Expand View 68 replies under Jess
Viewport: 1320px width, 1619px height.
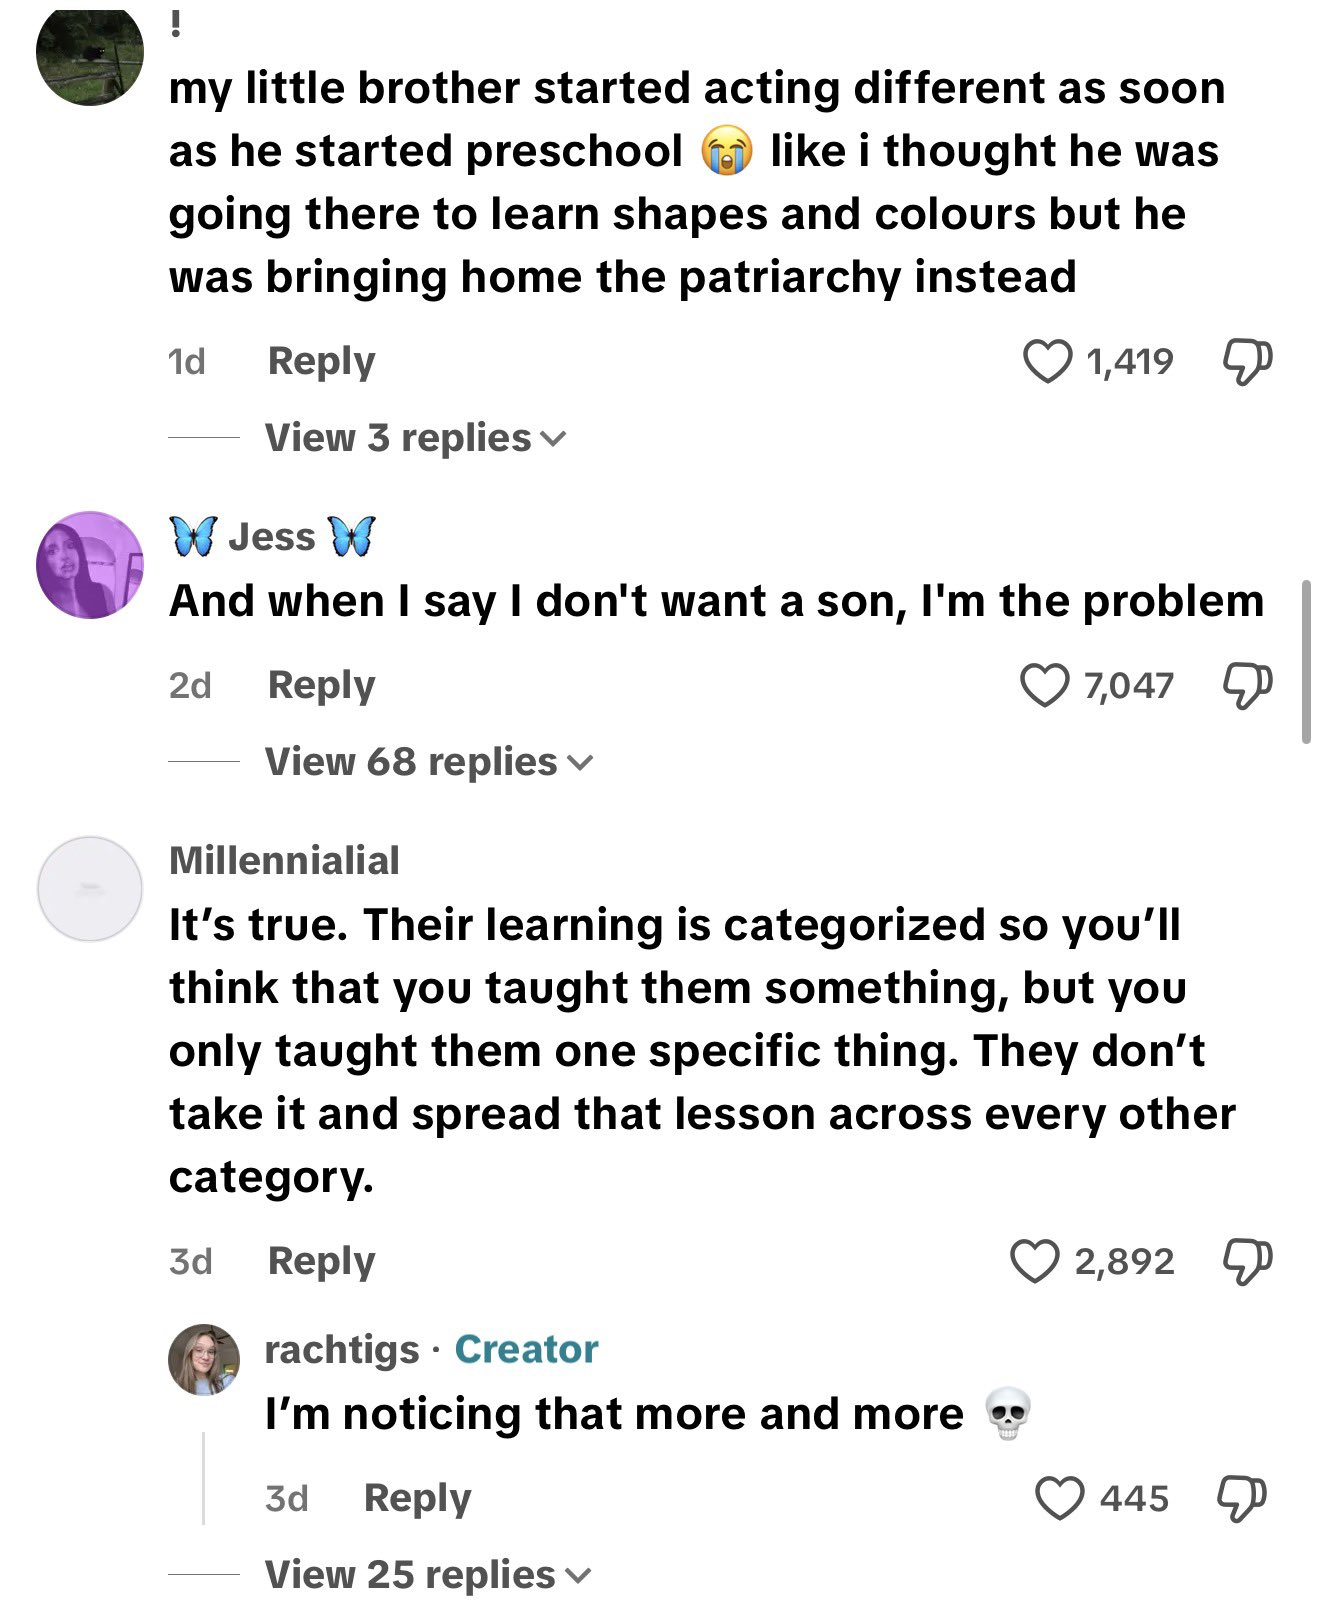[x=428, y=762]
